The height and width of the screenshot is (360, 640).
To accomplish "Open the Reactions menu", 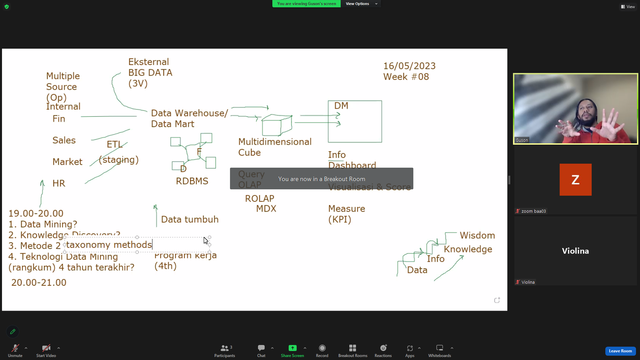I will click(x=383, y=350).
